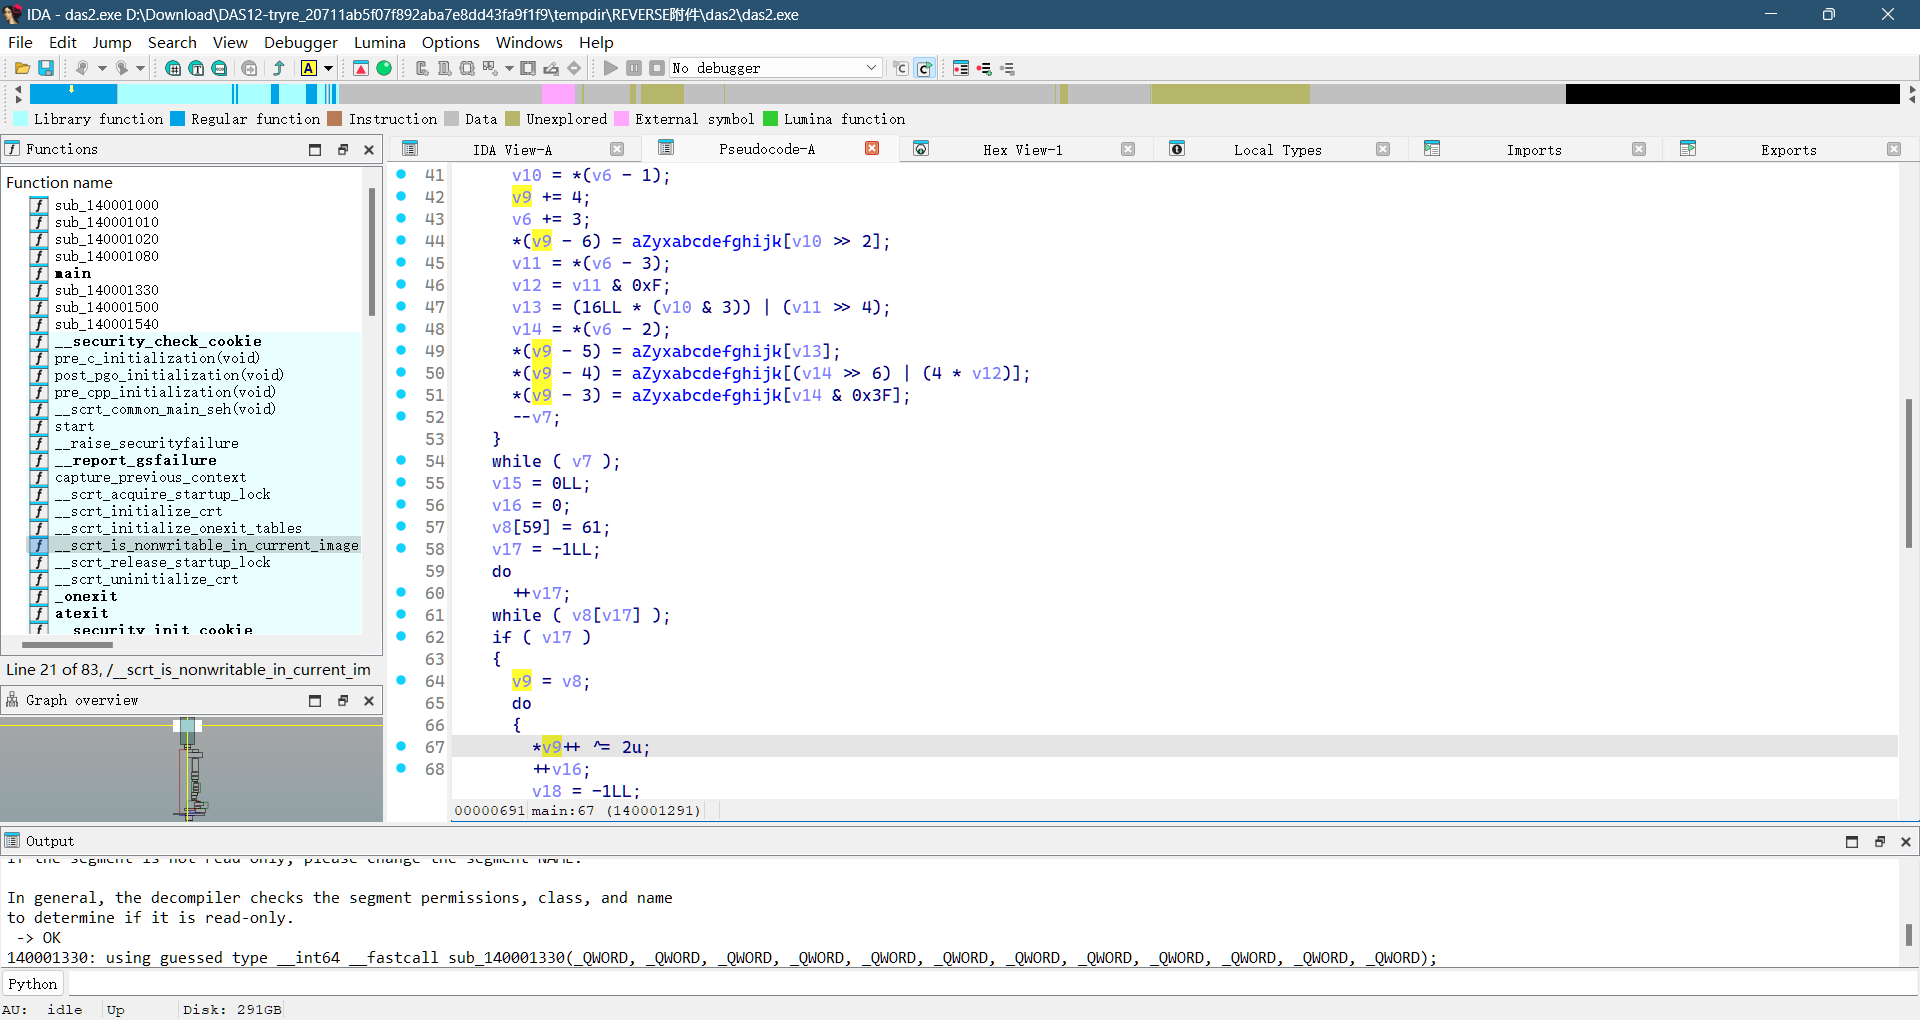Select the atexit function entry
Screen dimensions: 1920x1020
point(81,613)
